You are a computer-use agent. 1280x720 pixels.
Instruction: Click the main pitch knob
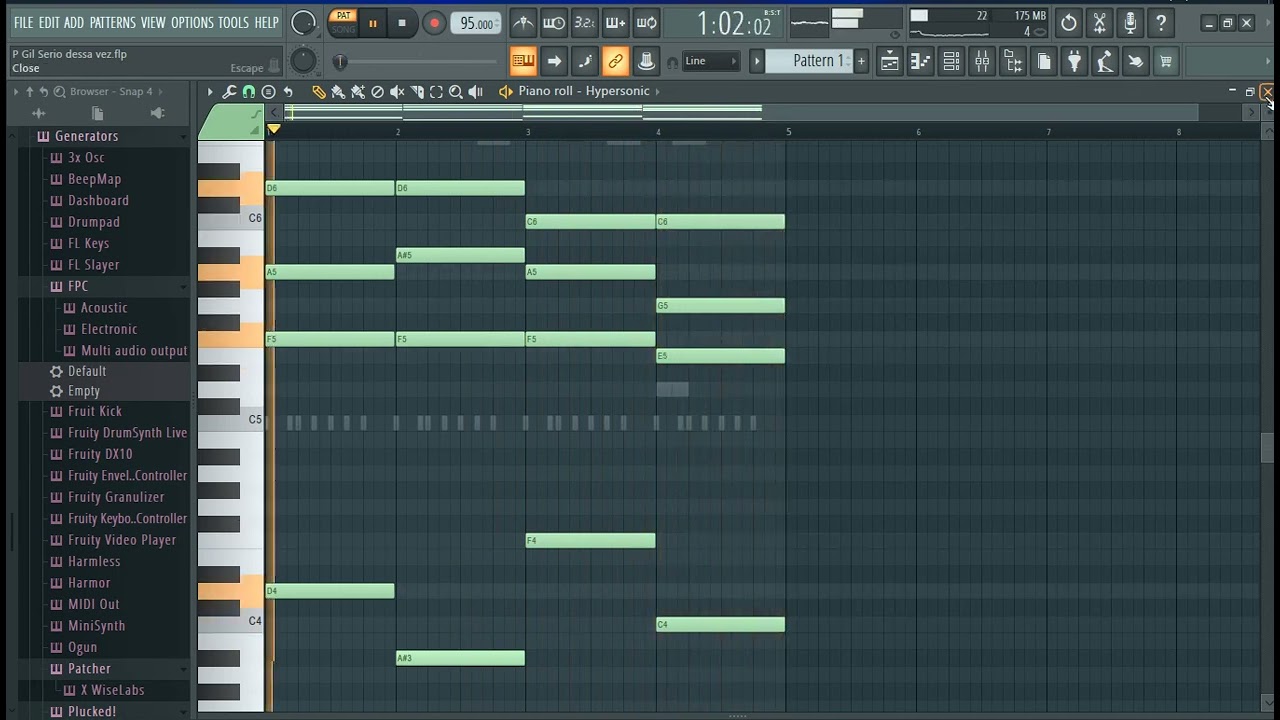point(303,62)
